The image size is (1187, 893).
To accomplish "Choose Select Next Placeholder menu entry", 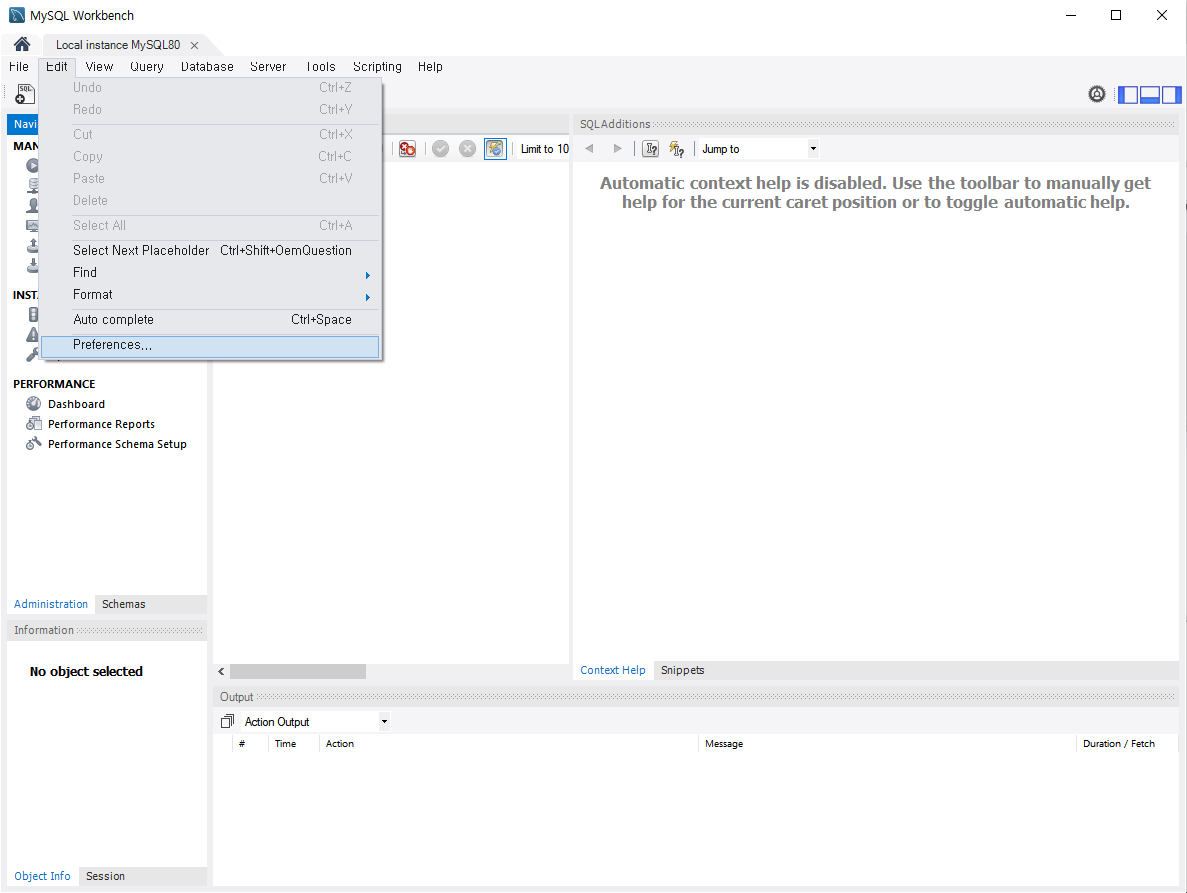I will click(210, 250).
